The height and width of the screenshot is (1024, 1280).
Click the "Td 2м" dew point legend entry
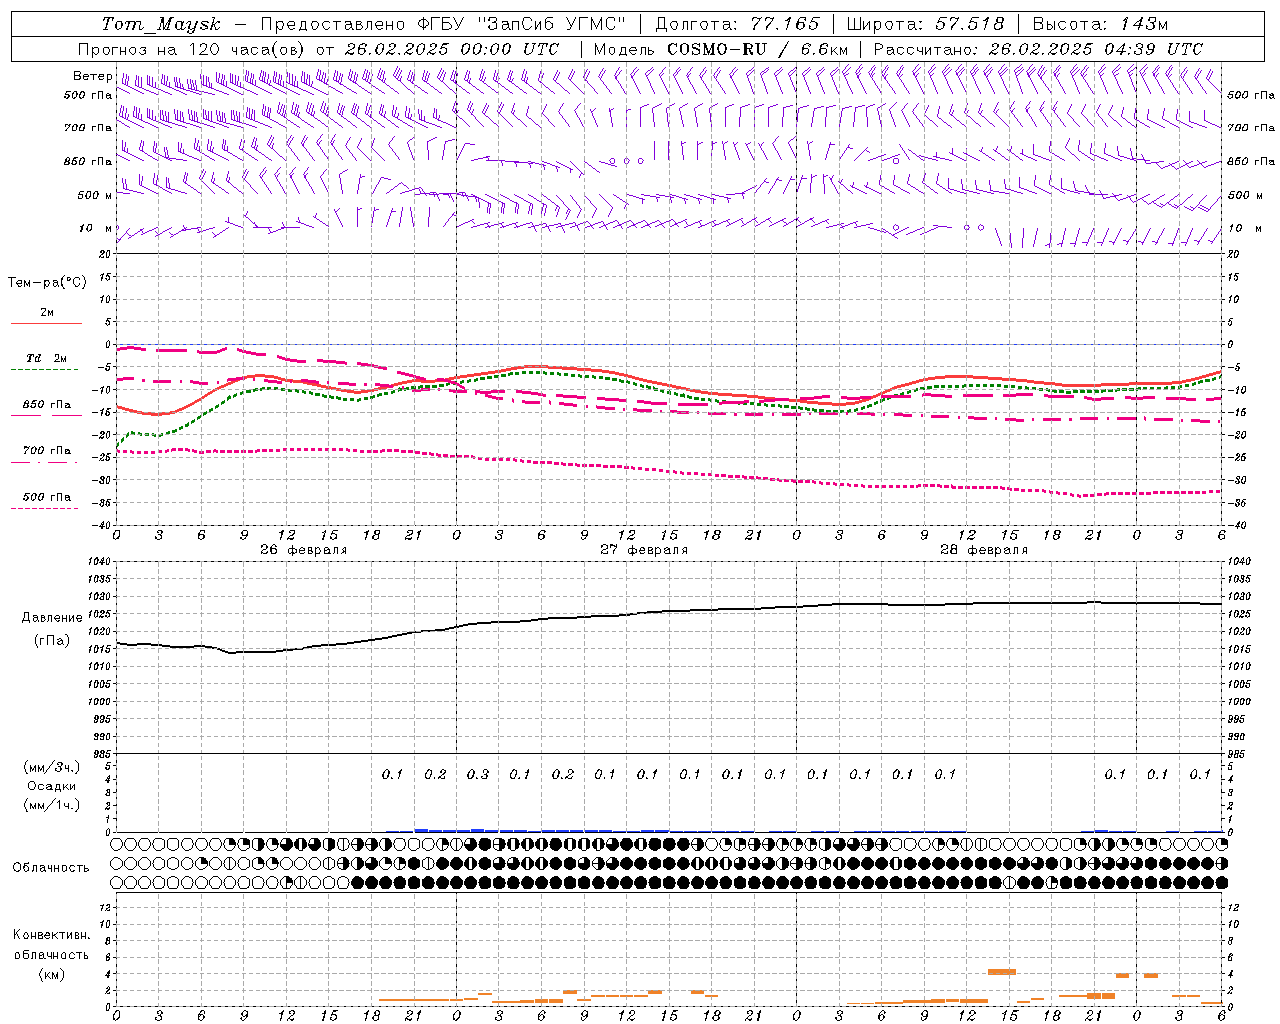pyautogui.click(x=47, y=358)
